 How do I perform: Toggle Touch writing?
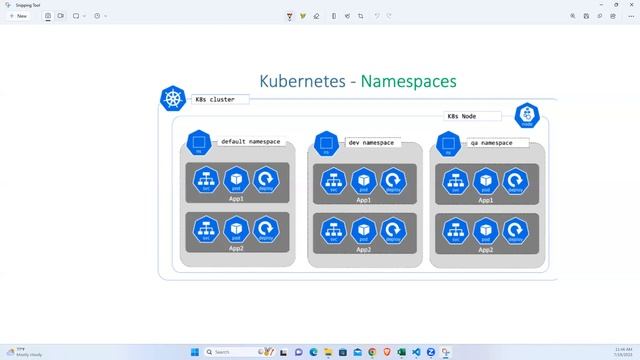coord(347,16)
